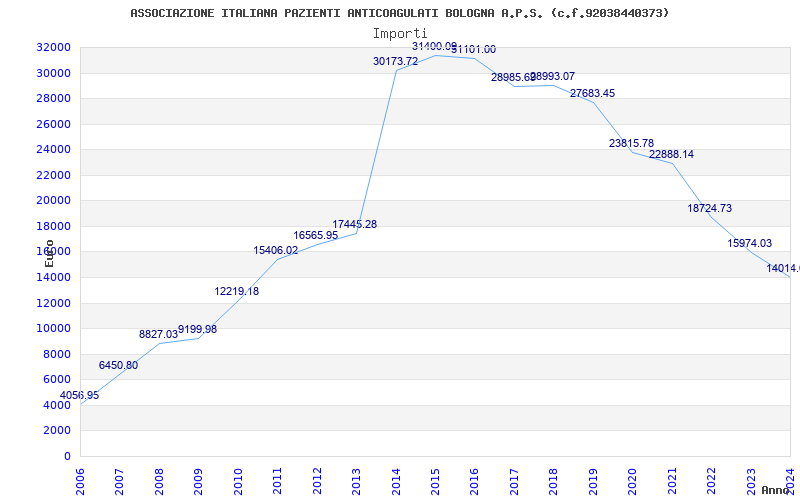Click the 28993.07 data label
This screenshot has width=800, height=500.
[x=553, y=77]
